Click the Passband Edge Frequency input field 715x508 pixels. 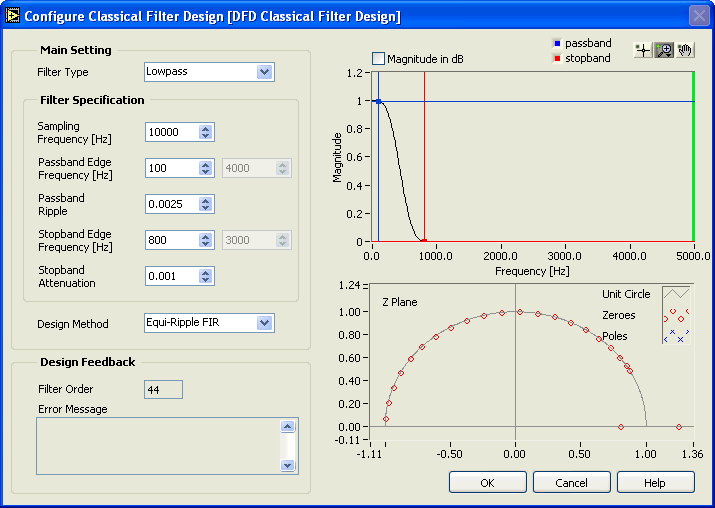click(x=171, y=168)
